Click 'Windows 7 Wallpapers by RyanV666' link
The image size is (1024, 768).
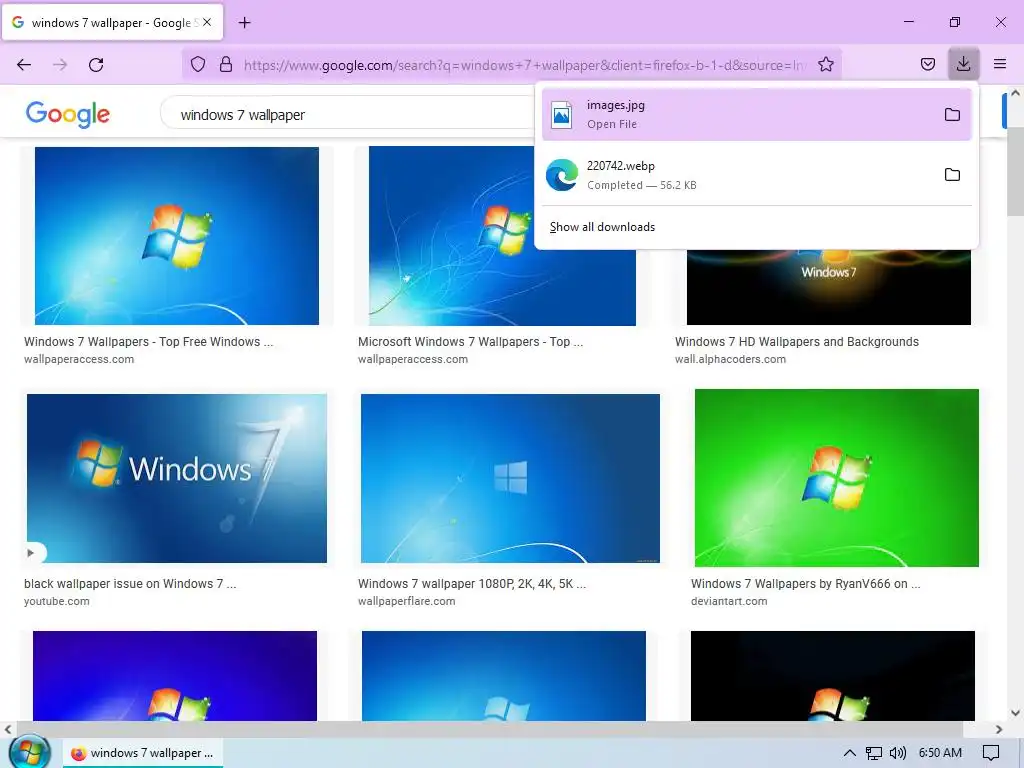[x=806, y=584]
